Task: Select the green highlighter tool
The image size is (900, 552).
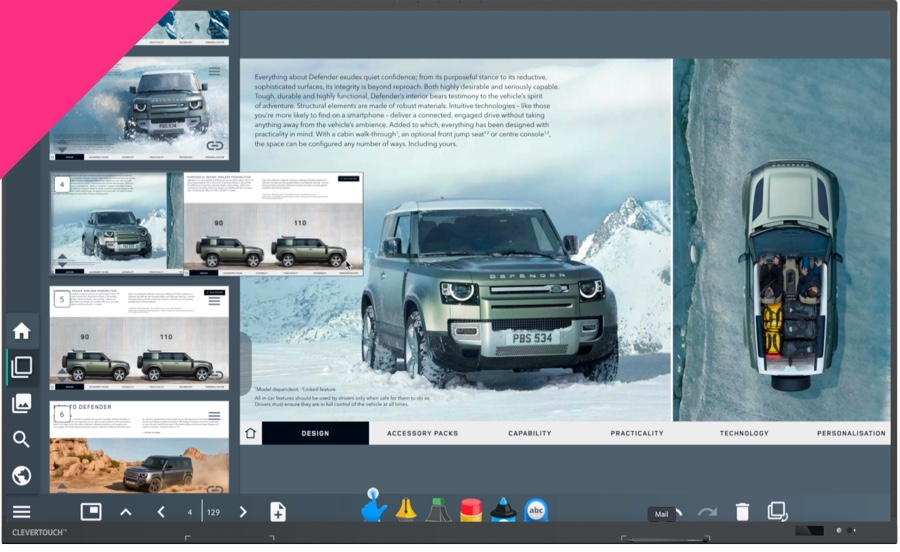Action: point(439,510)
